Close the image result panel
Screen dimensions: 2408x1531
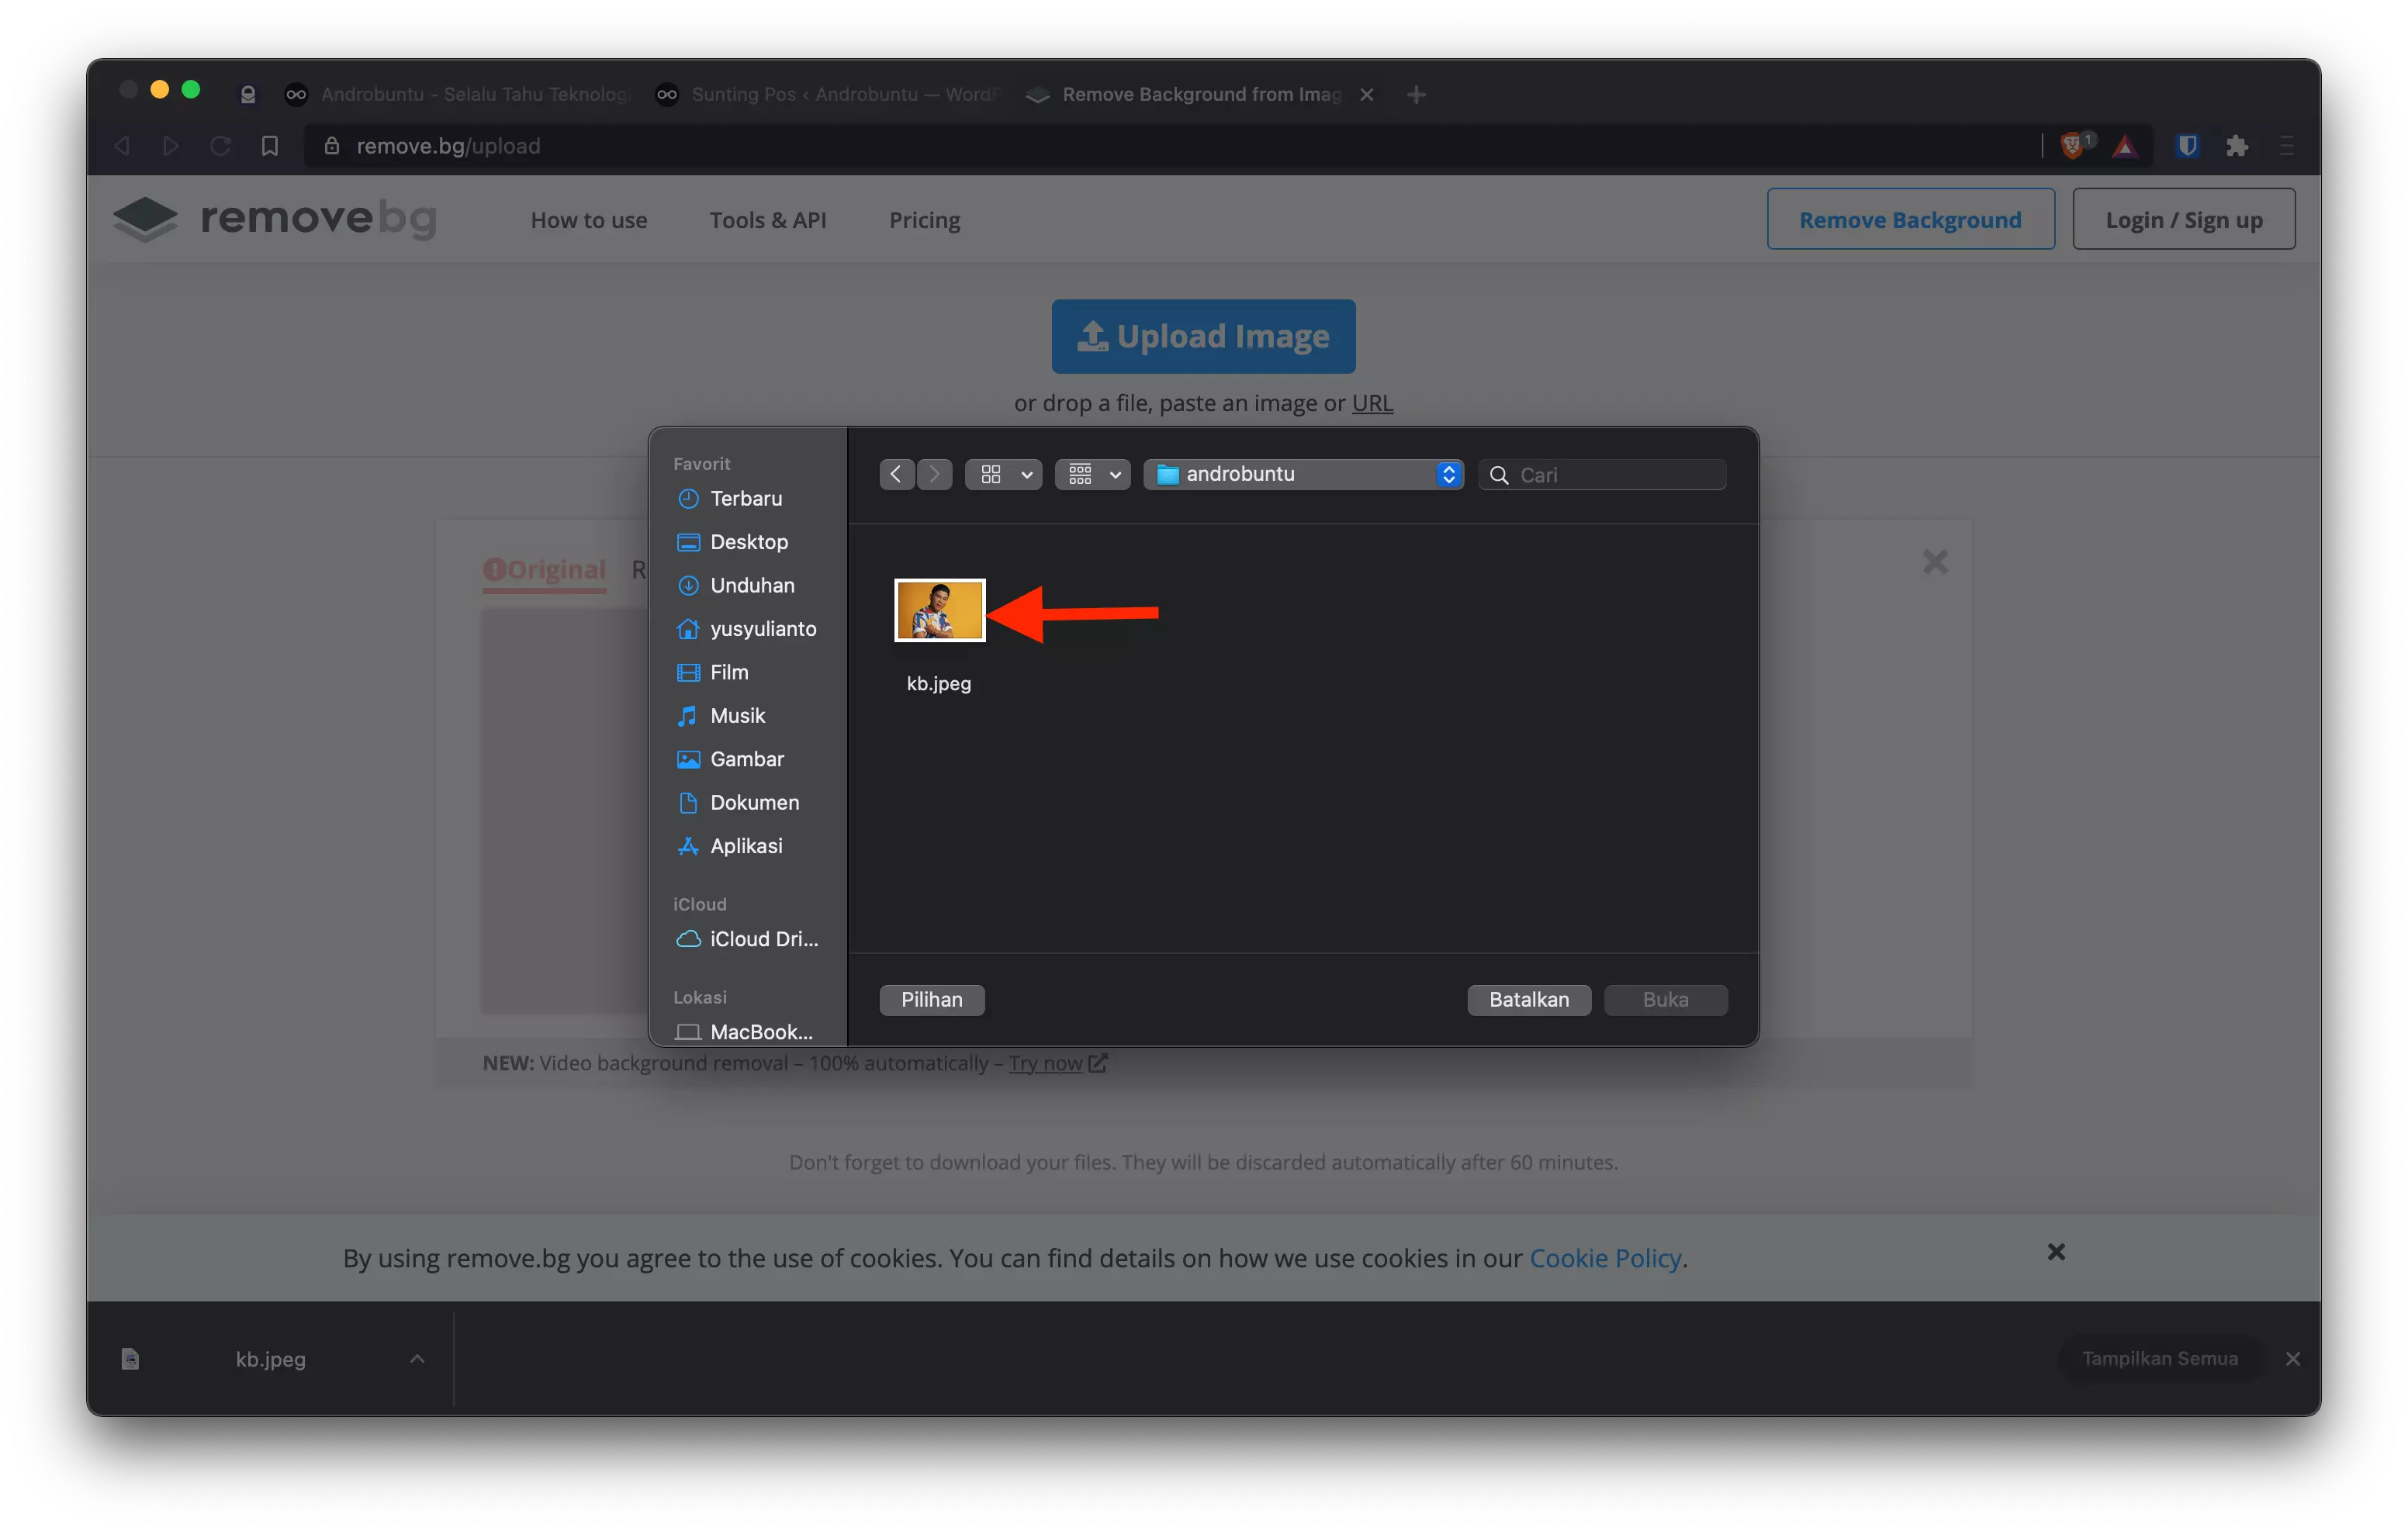[1935, 562]
